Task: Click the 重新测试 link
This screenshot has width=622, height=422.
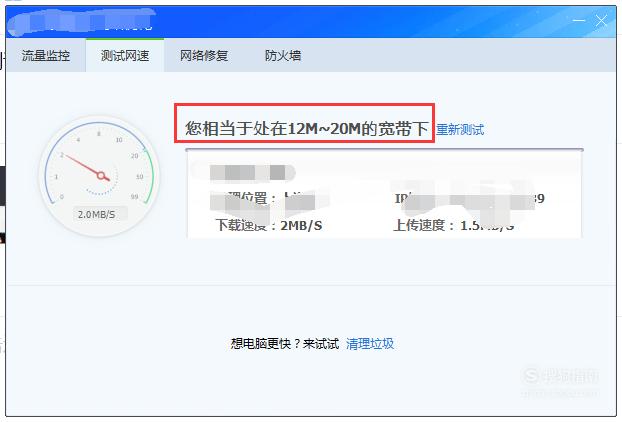Action: (460, 130)
